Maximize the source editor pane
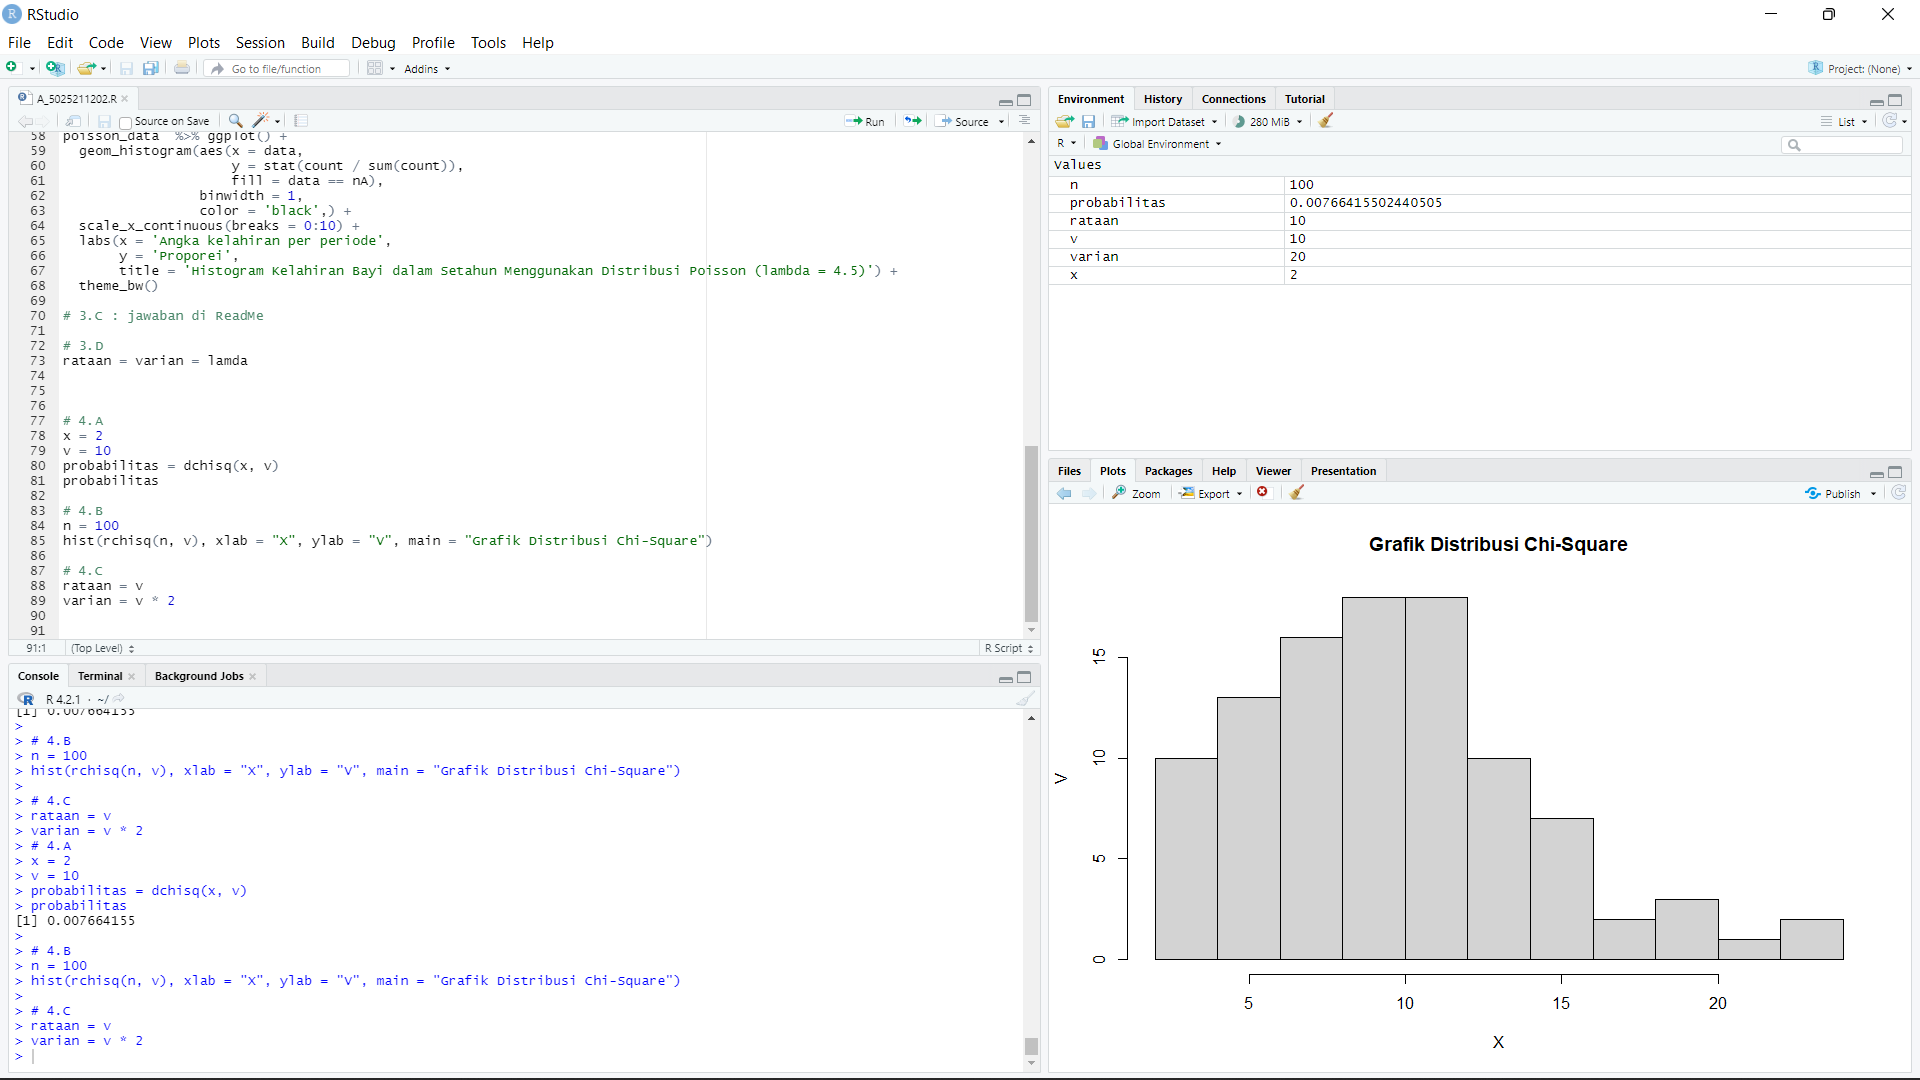This screenshot has width=1920, height=1080. tap(1025, 101)
